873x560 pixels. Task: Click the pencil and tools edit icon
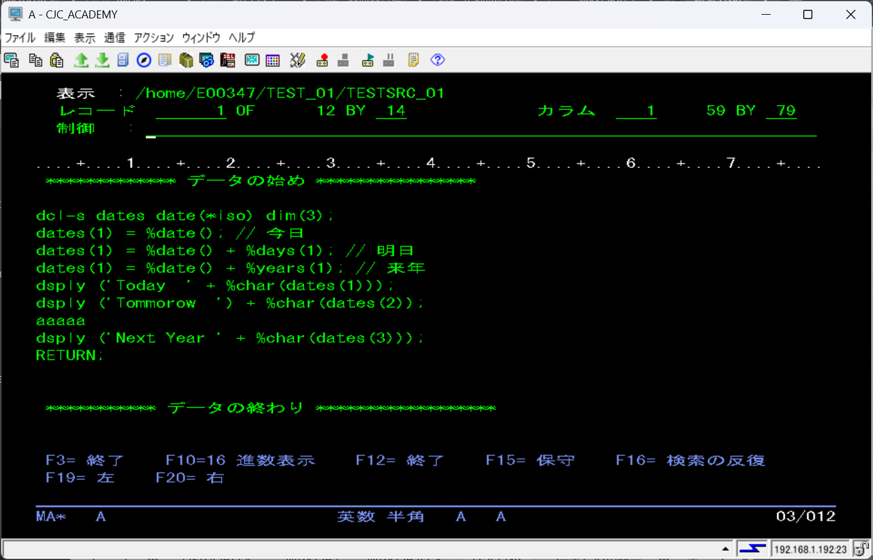point(297,60)
